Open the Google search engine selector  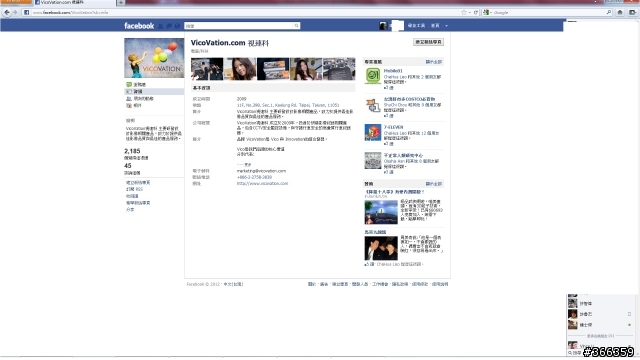(487, 12)
